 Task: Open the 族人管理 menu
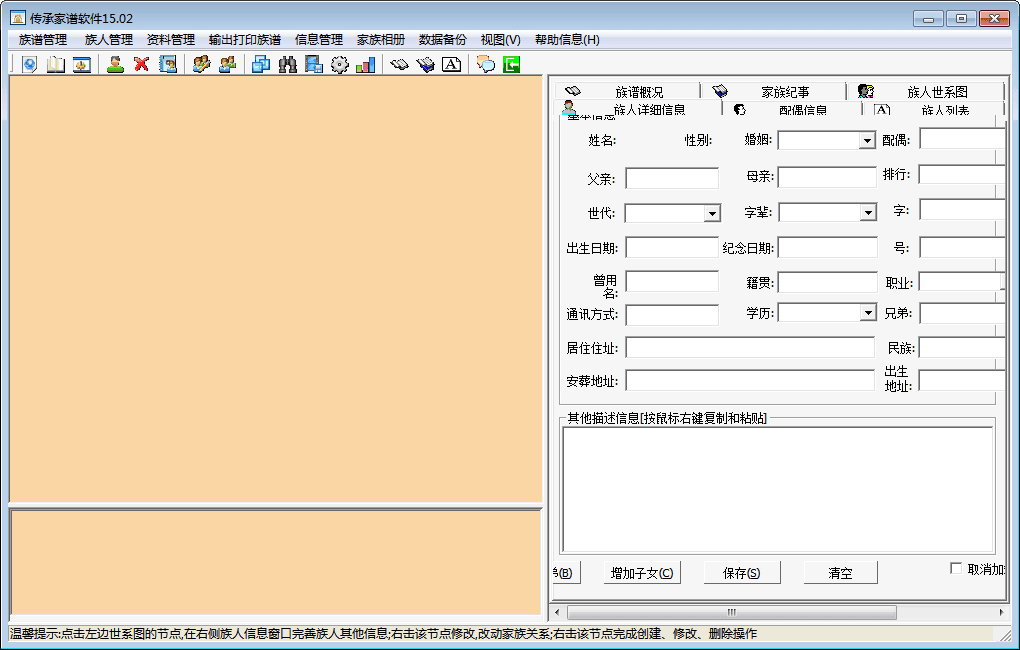109,40
